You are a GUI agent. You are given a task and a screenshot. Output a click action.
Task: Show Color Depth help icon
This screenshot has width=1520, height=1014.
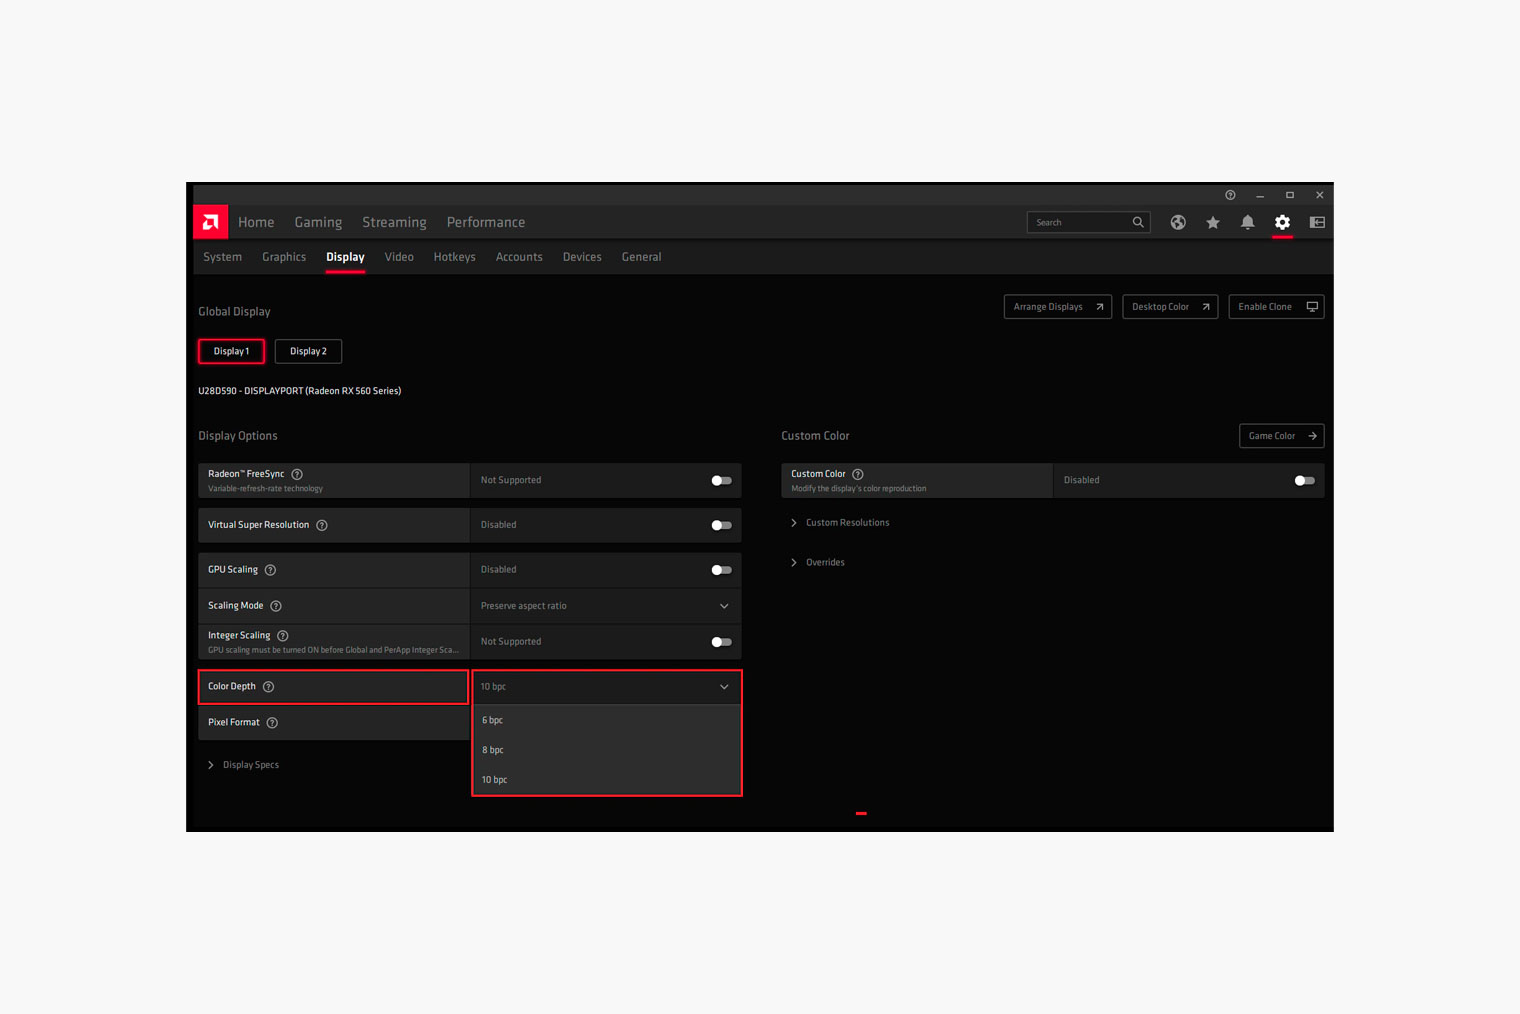[x=268, y=687]
